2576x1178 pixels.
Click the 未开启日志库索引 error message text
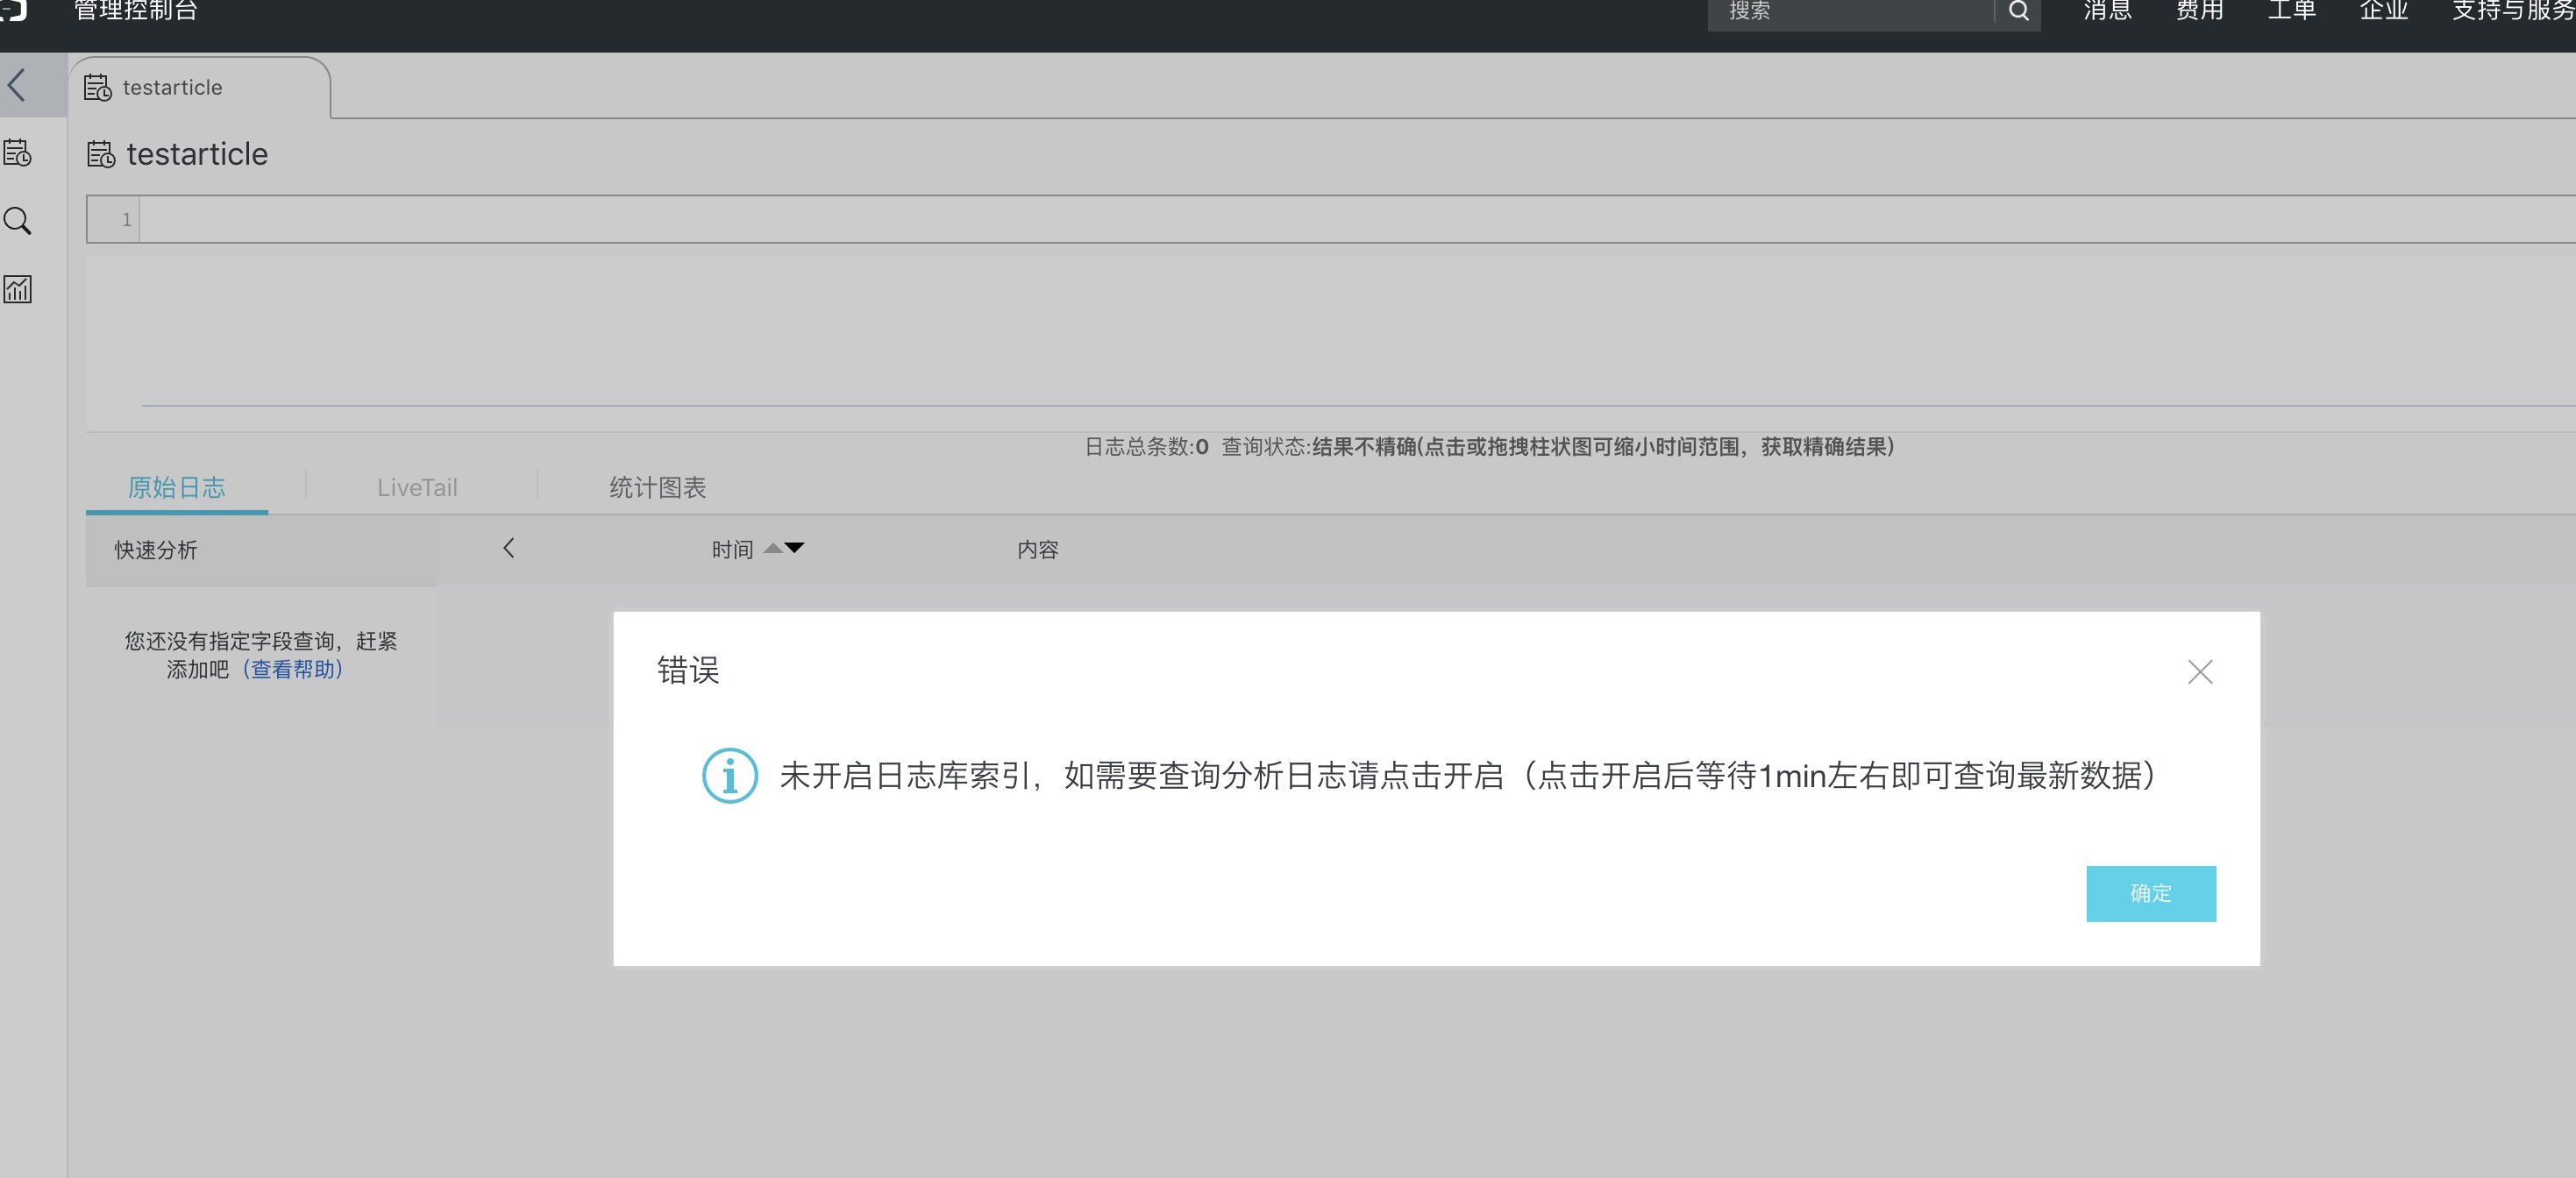(x=1467, y=775)
